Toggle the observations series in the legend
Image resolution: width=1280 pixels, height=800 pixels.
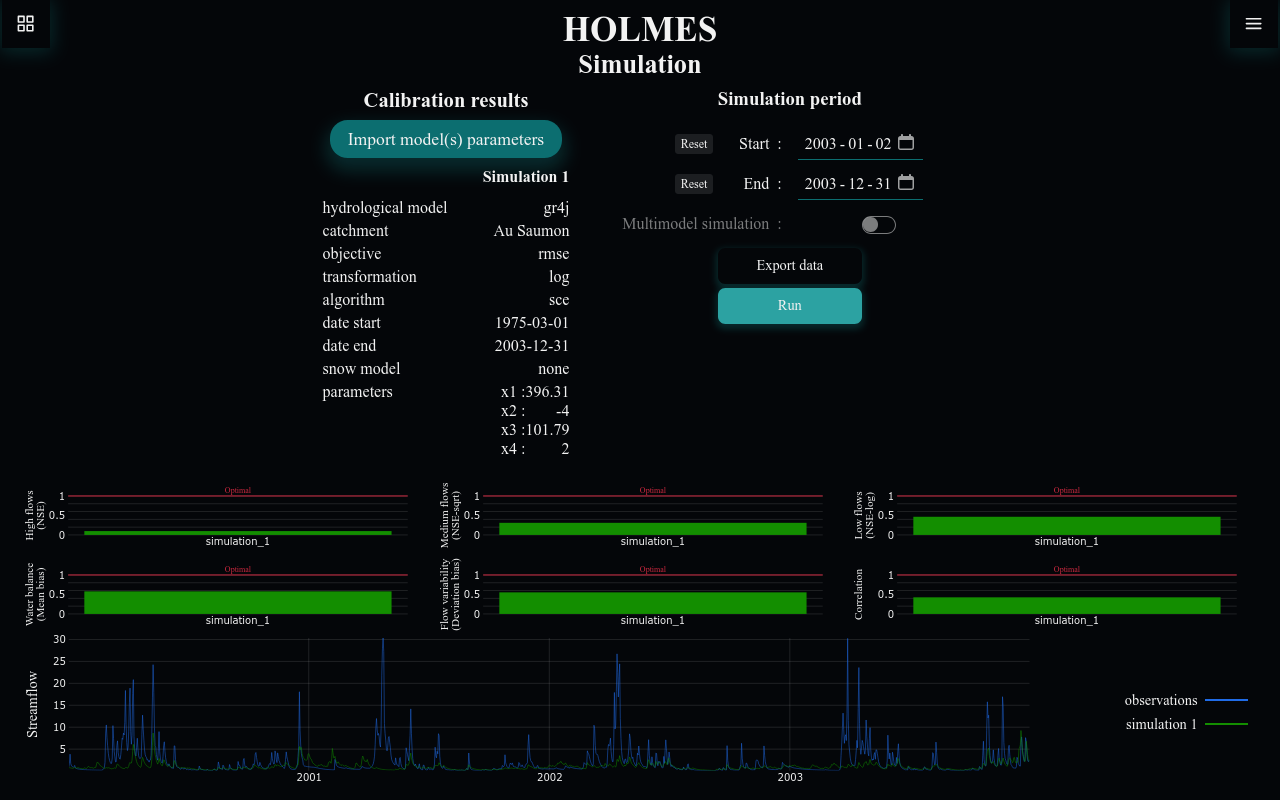point(1160,700)
